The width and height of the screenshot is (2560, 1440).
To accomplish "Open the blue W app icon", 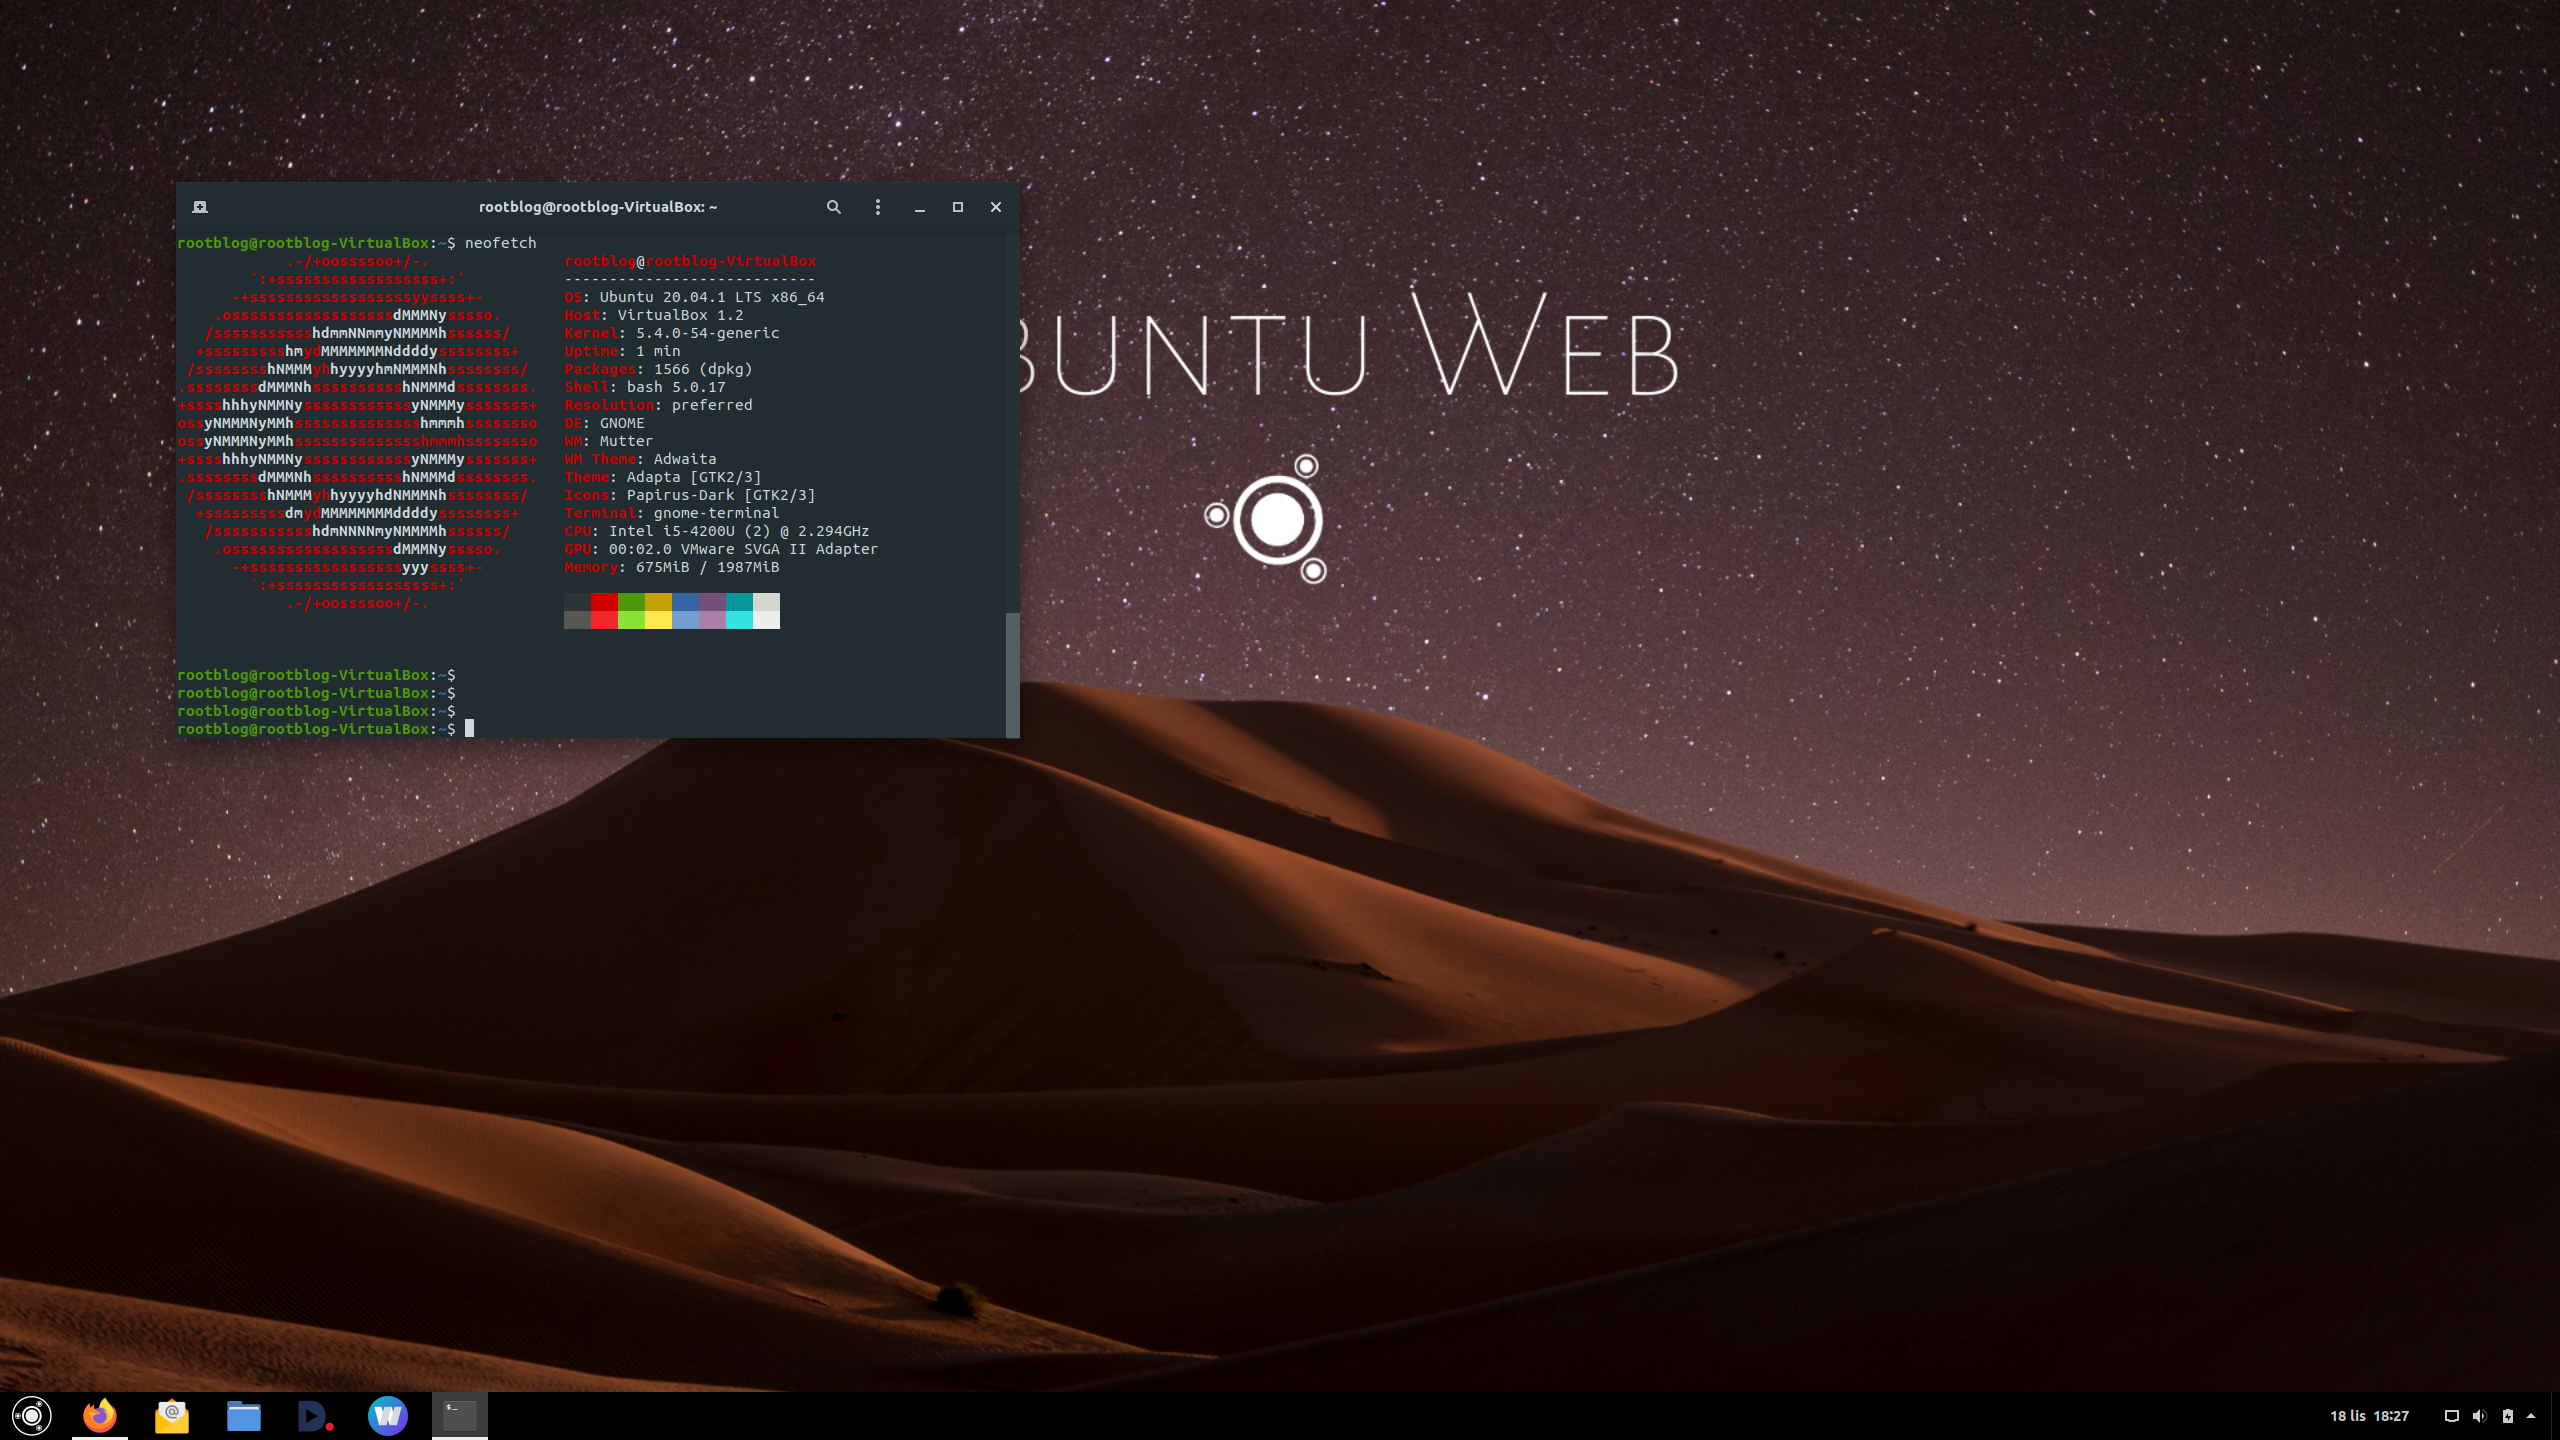I will point(387,1416).
